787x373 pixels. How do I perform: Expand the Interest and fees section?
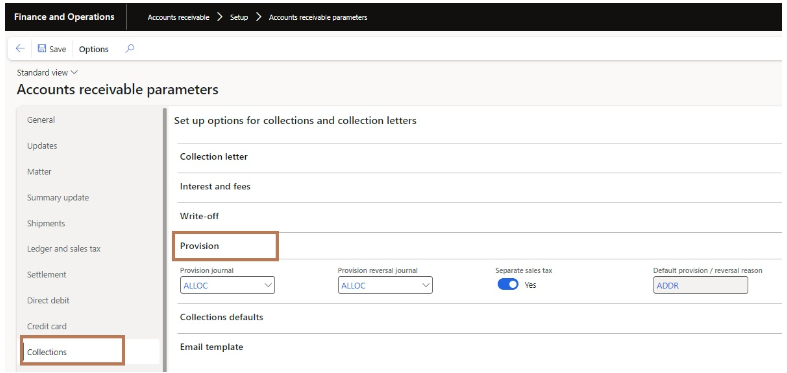click(215, 186)
